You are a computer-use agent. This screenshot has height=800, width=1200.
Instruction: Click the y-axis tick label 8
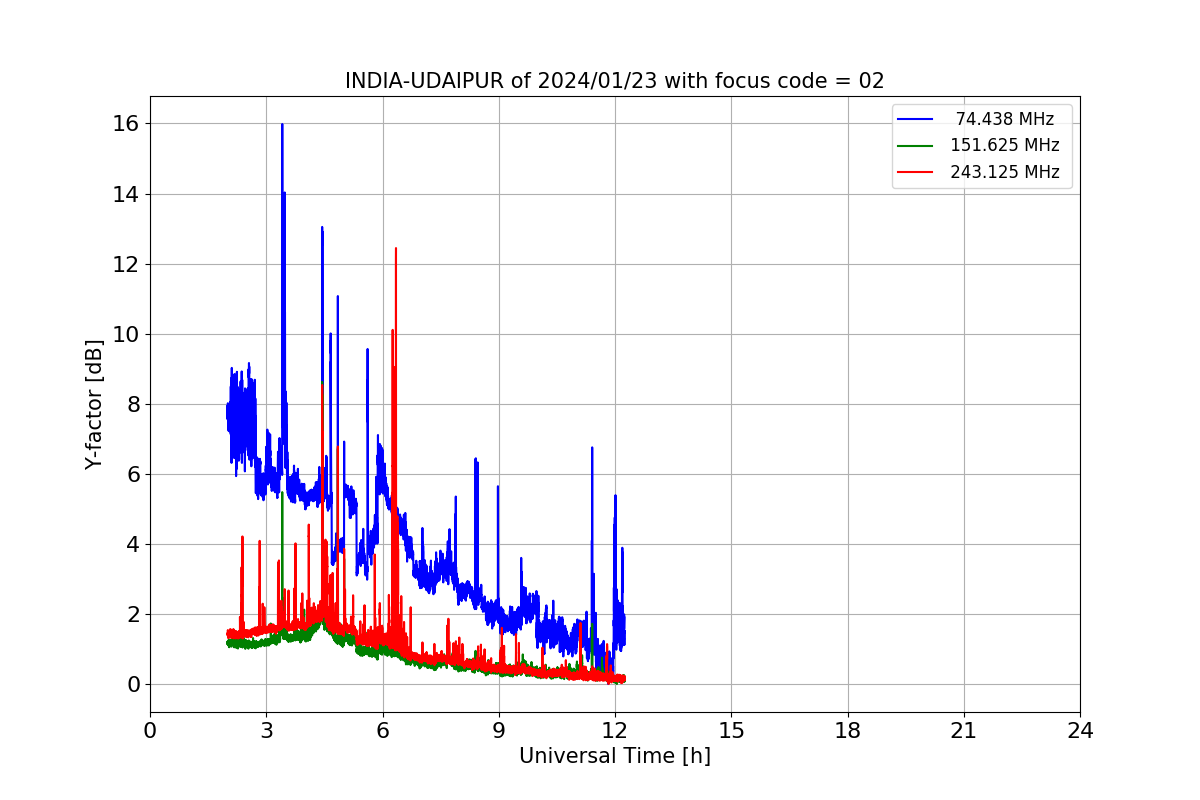pos(134,404)
